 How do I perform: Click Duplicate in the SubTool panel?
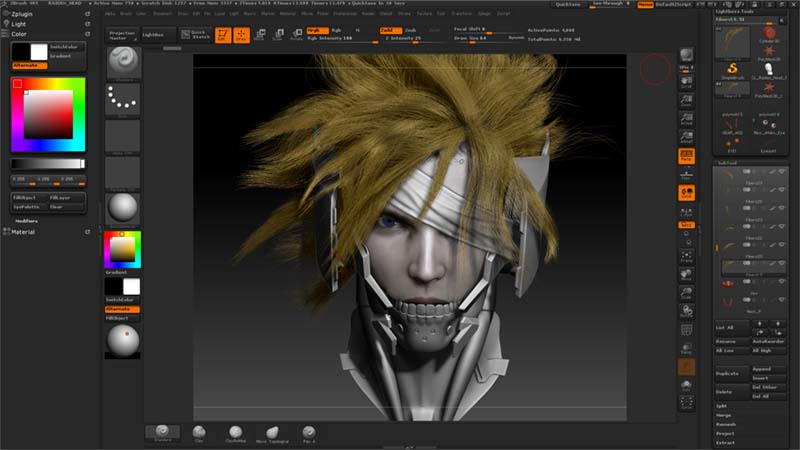(732, 373)
